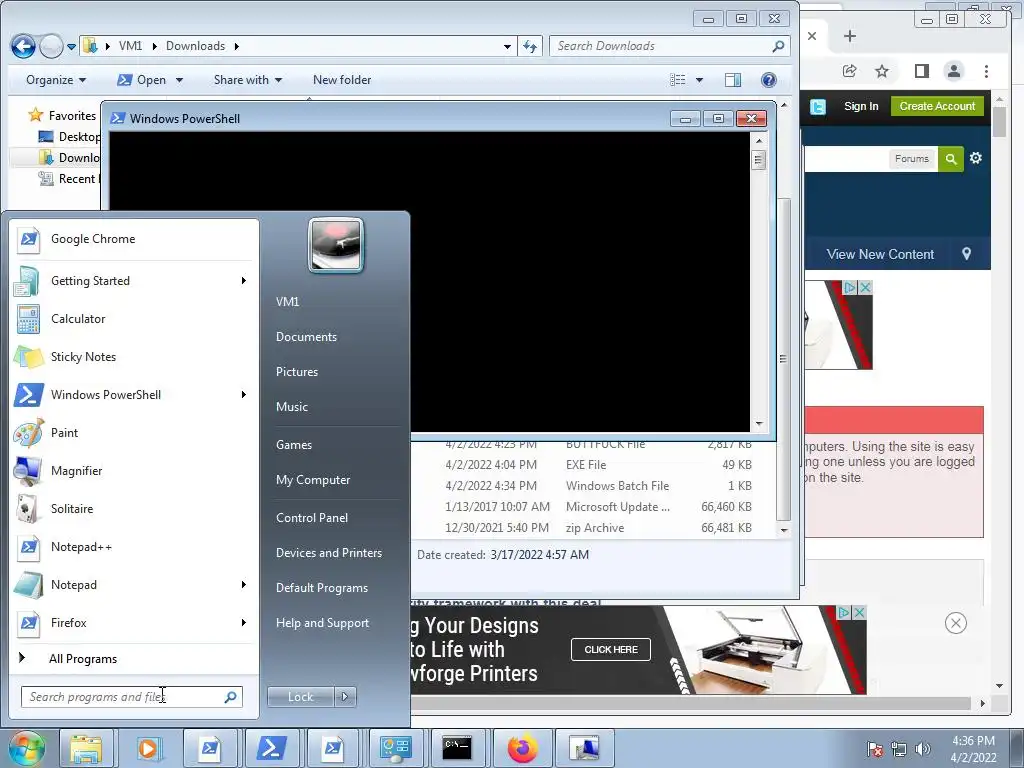Click Explorer back navigation arrow

(x=24, y=46)
